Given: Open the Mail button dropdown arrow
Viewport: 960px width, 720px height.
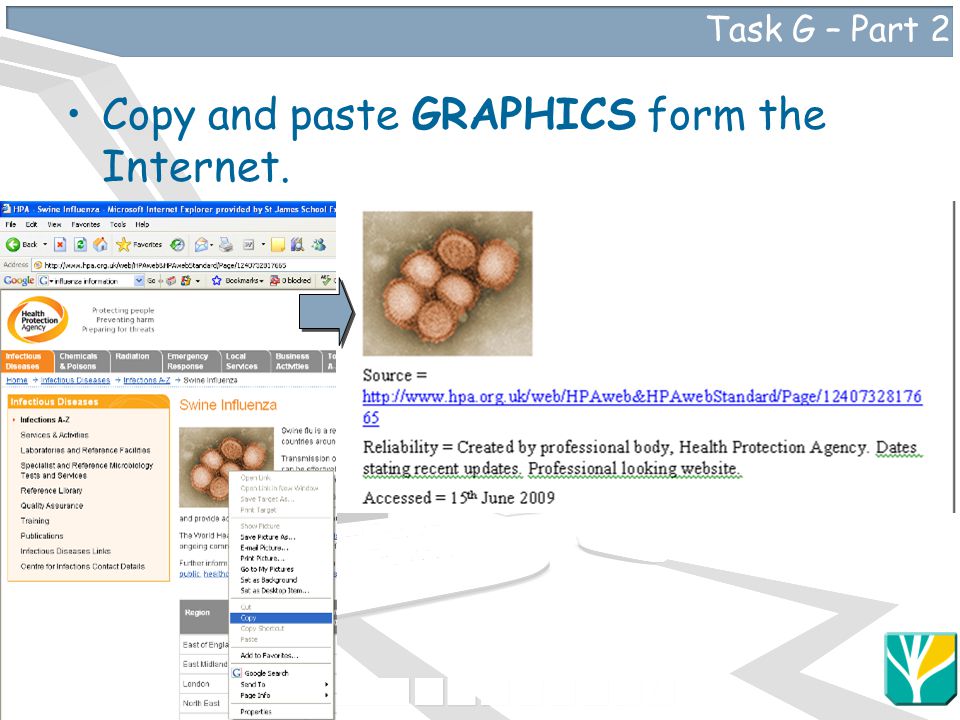Looking at the screenshot, I should click(211, 245).
